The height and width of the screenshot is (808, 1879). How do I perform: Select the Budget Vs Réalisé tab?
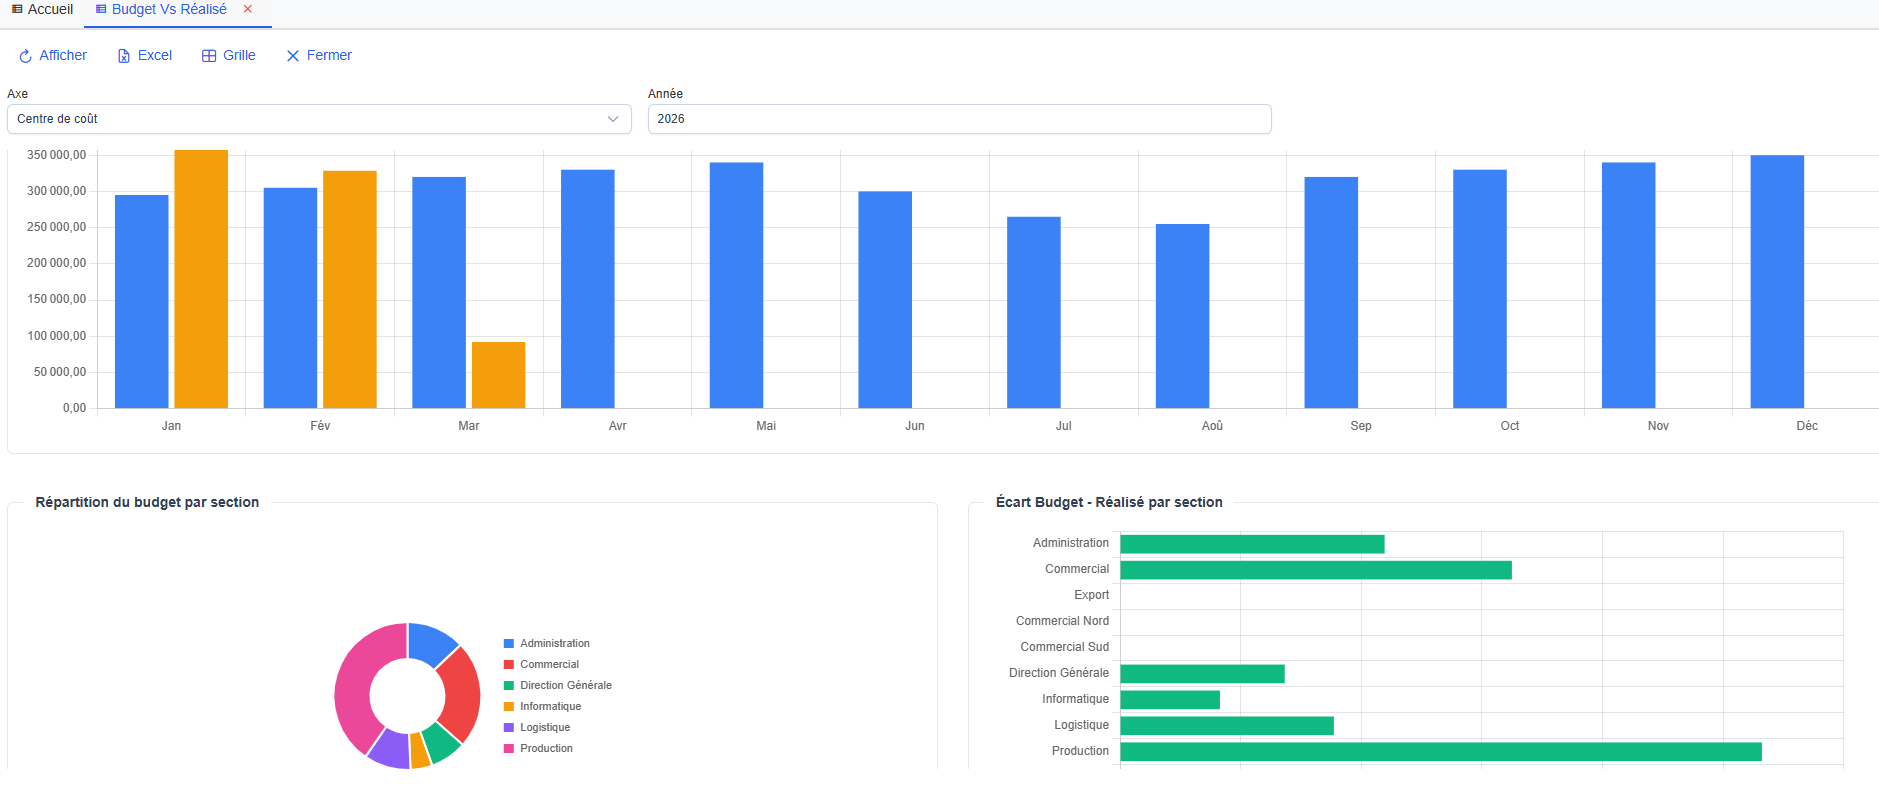(169, 9)
